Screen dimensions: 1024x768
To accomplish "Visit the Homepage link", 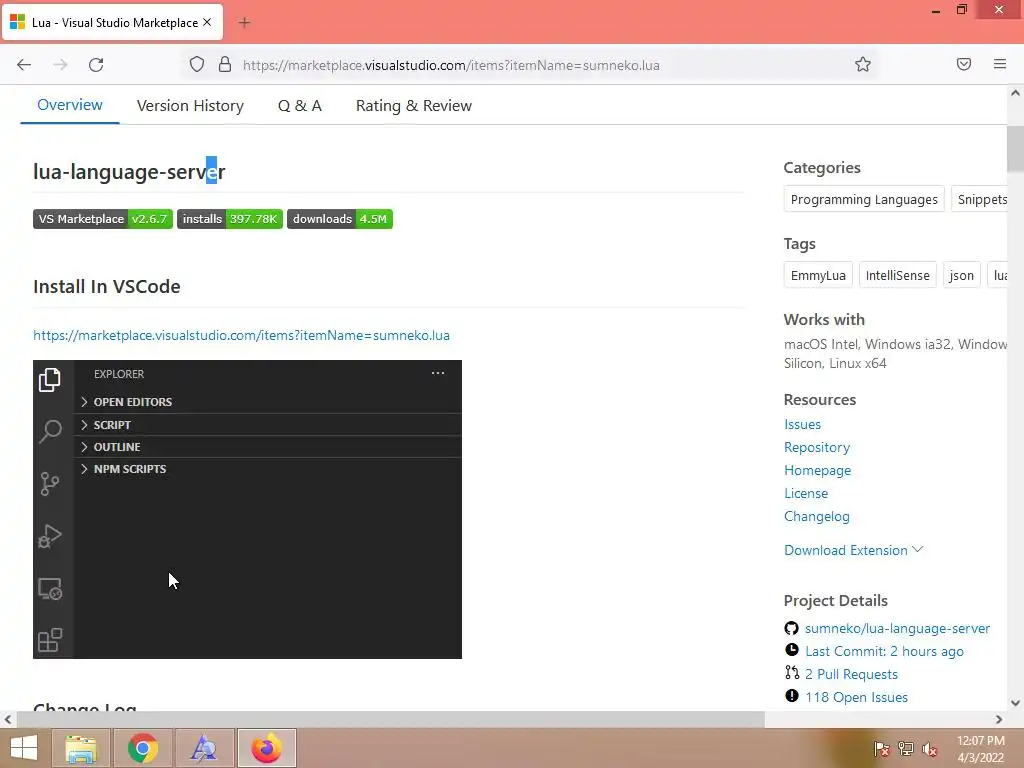I will [818, 470].
